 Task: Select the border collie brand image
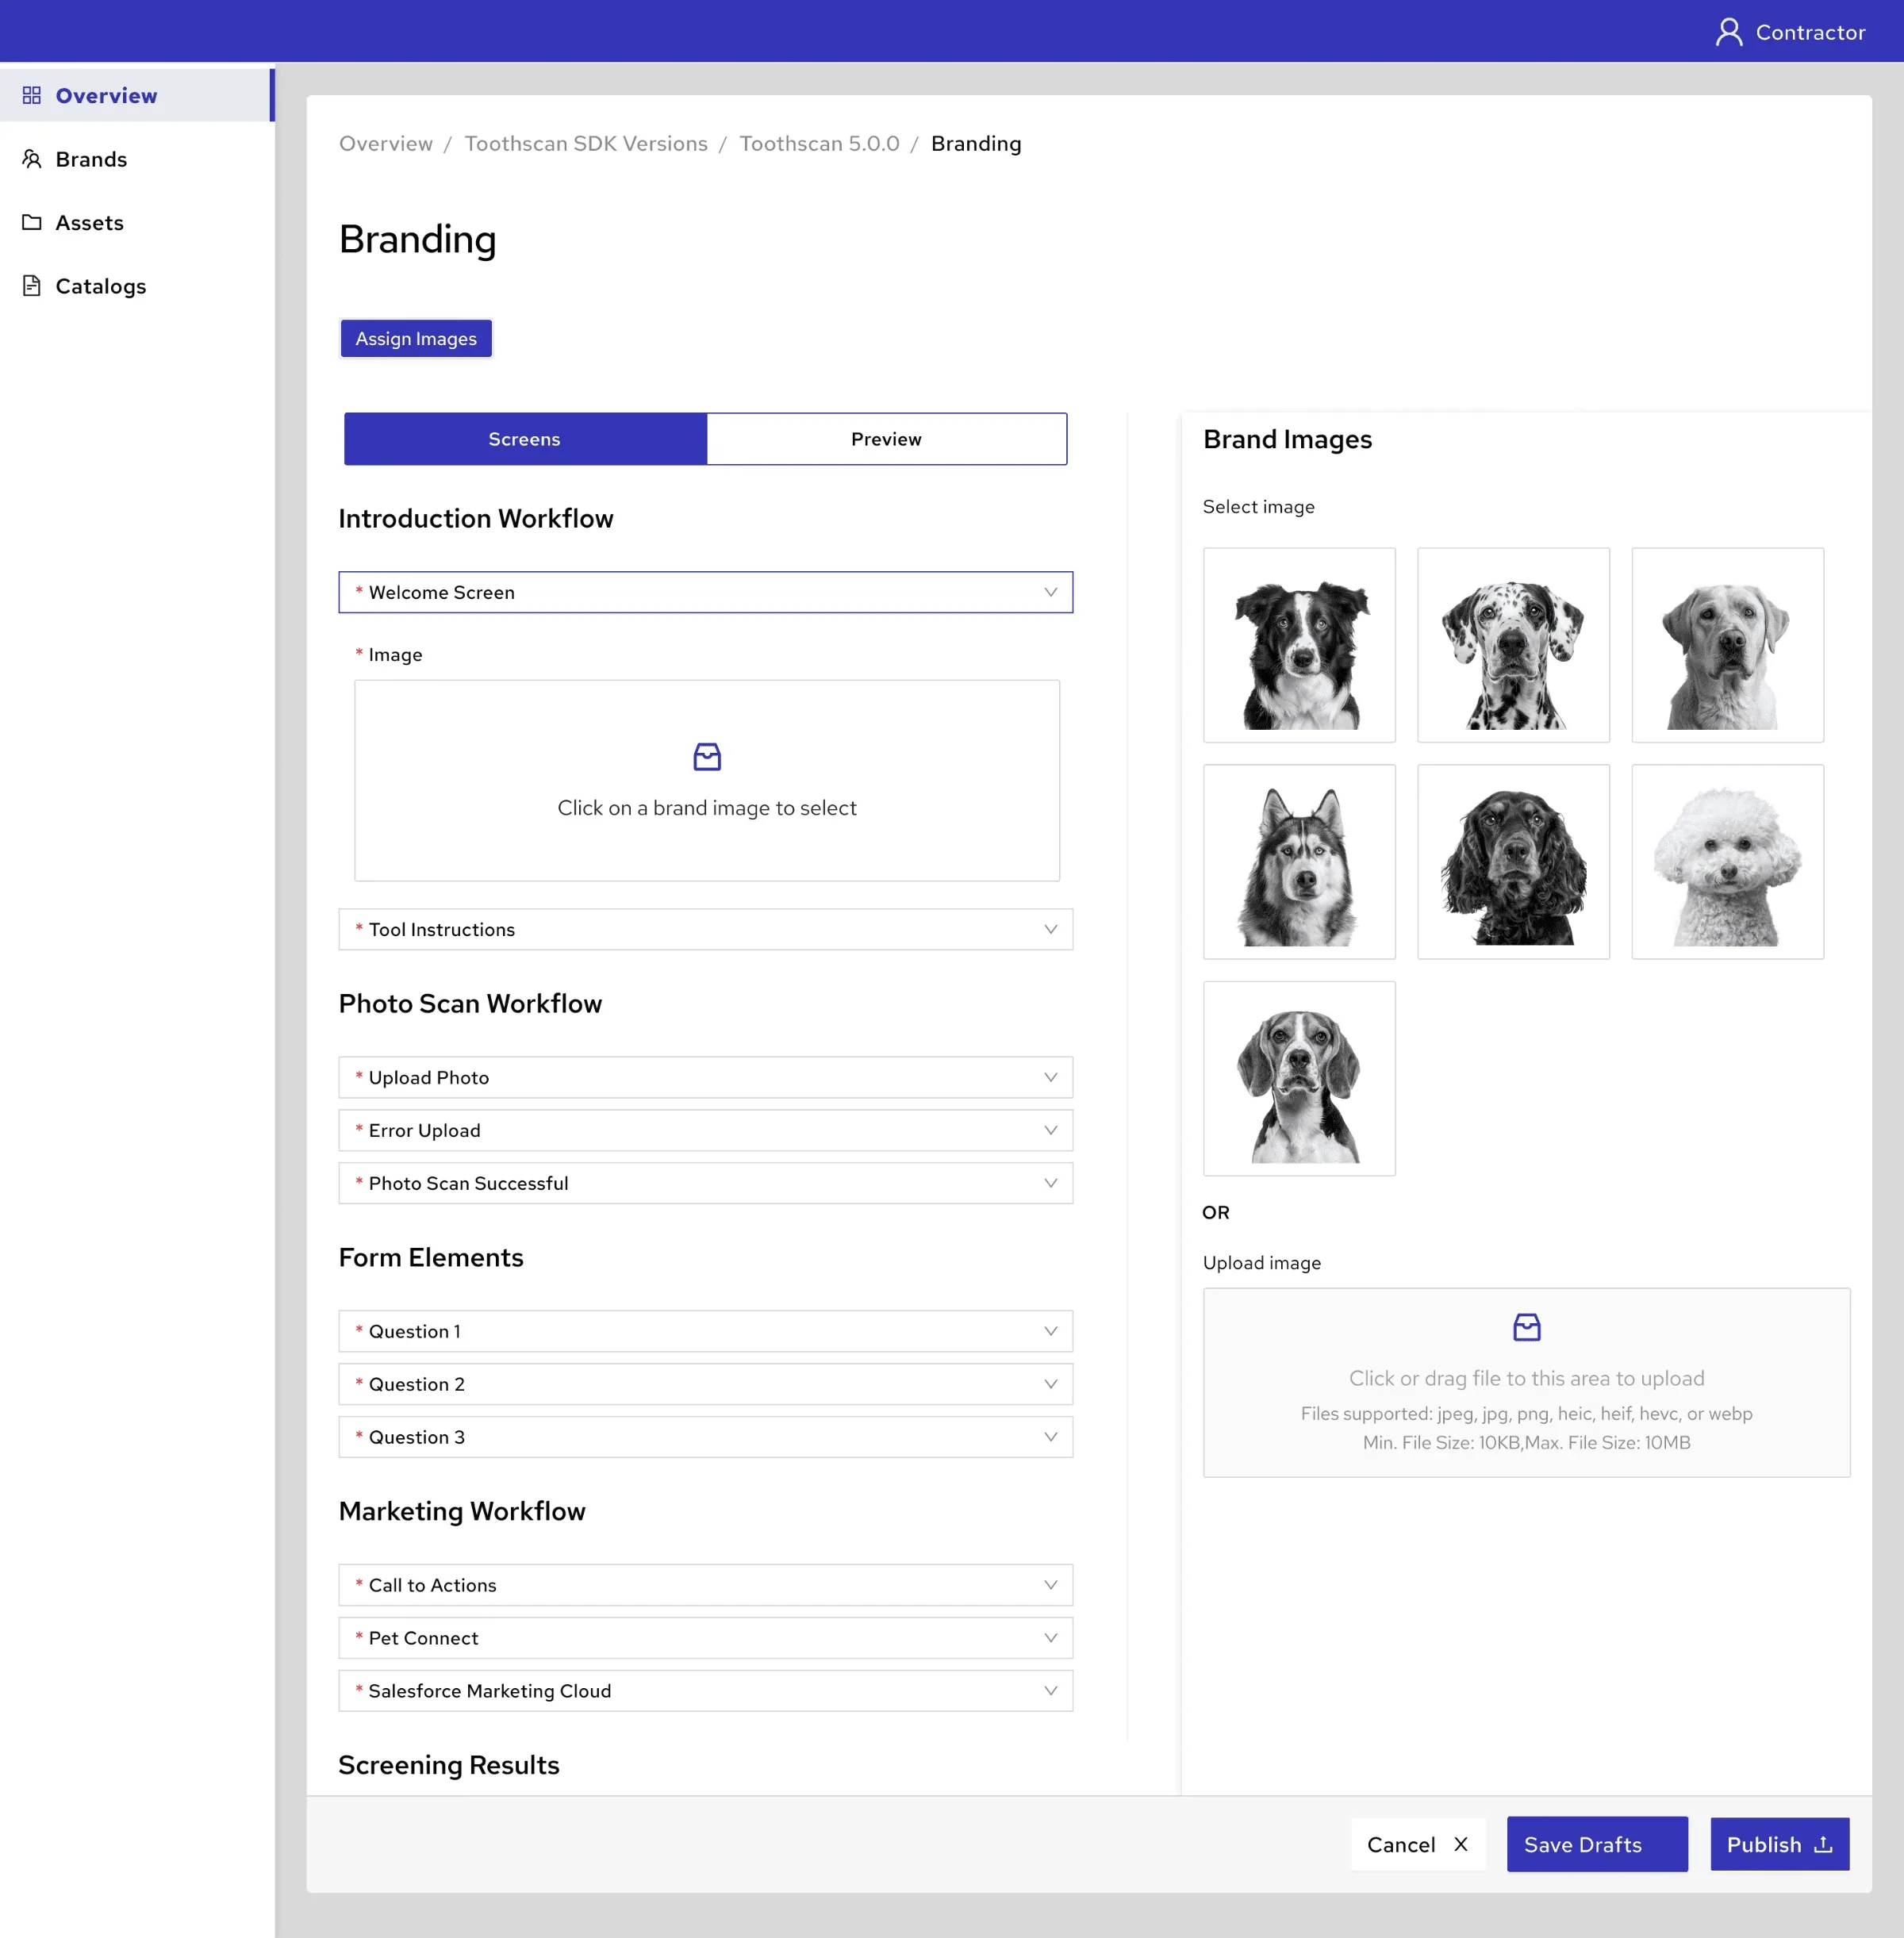tap(1299, 645)
